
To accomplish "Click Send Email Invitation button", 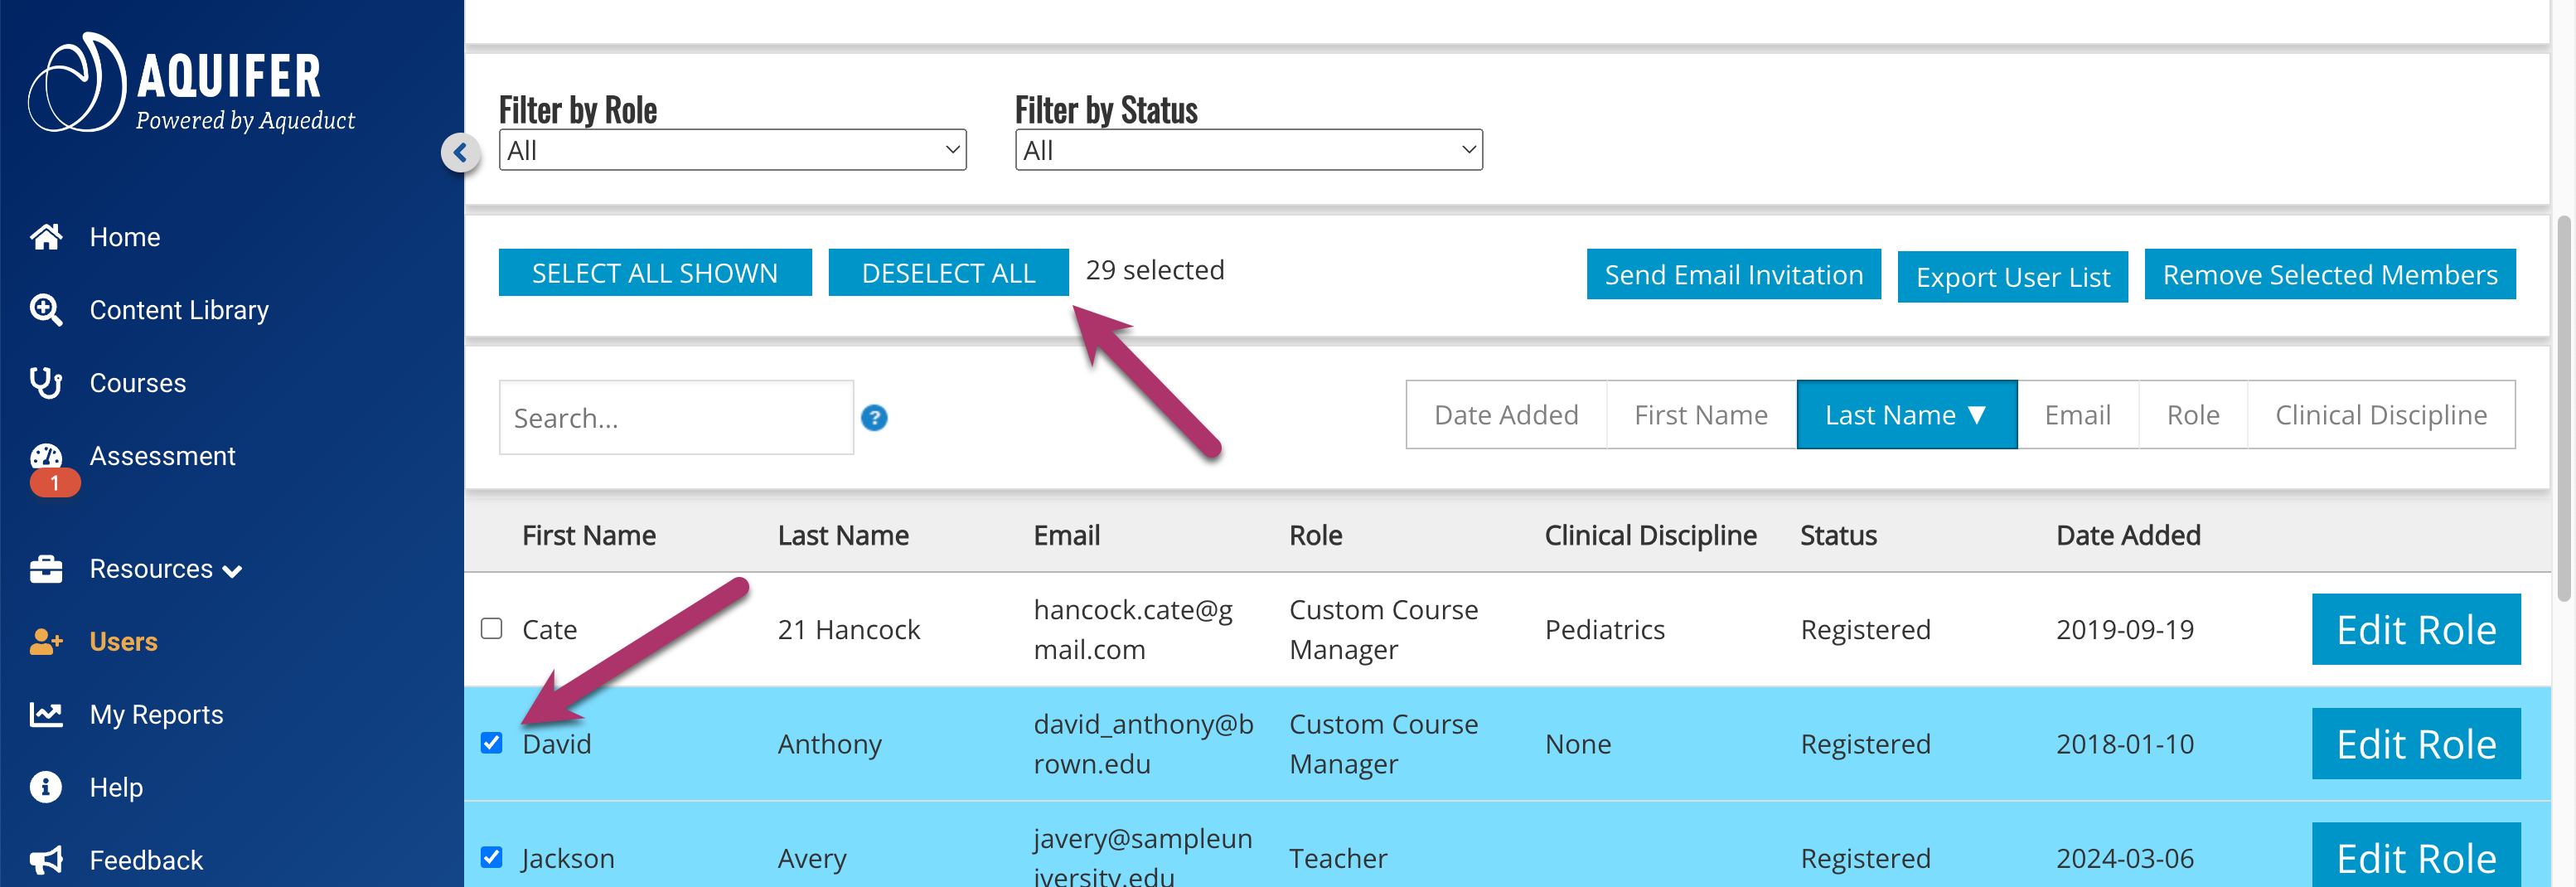I will [1733, 275].
